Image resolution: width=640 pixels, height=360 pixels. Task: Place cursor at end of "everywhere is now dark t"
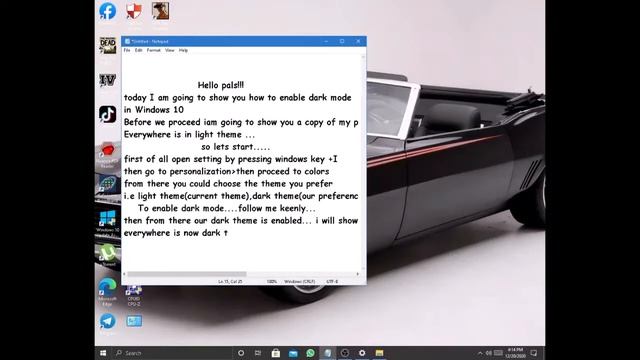pos(228,233)
